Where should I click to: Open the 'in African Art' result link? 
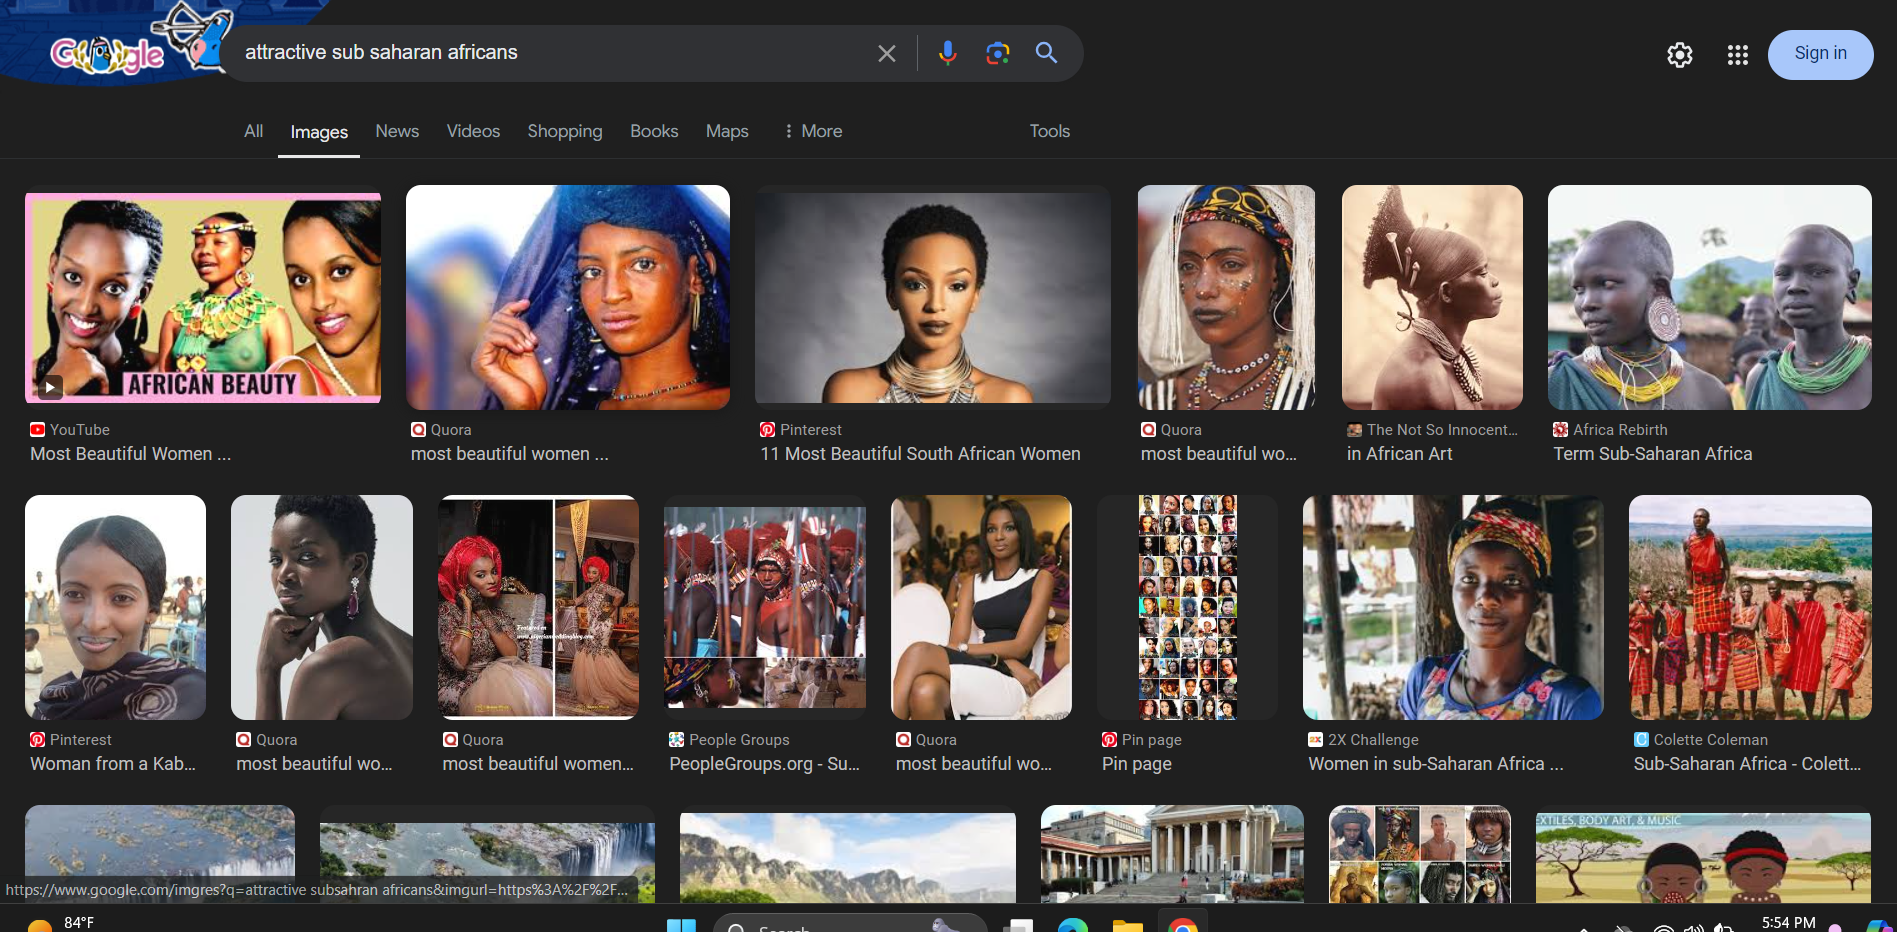[1399, 454]
